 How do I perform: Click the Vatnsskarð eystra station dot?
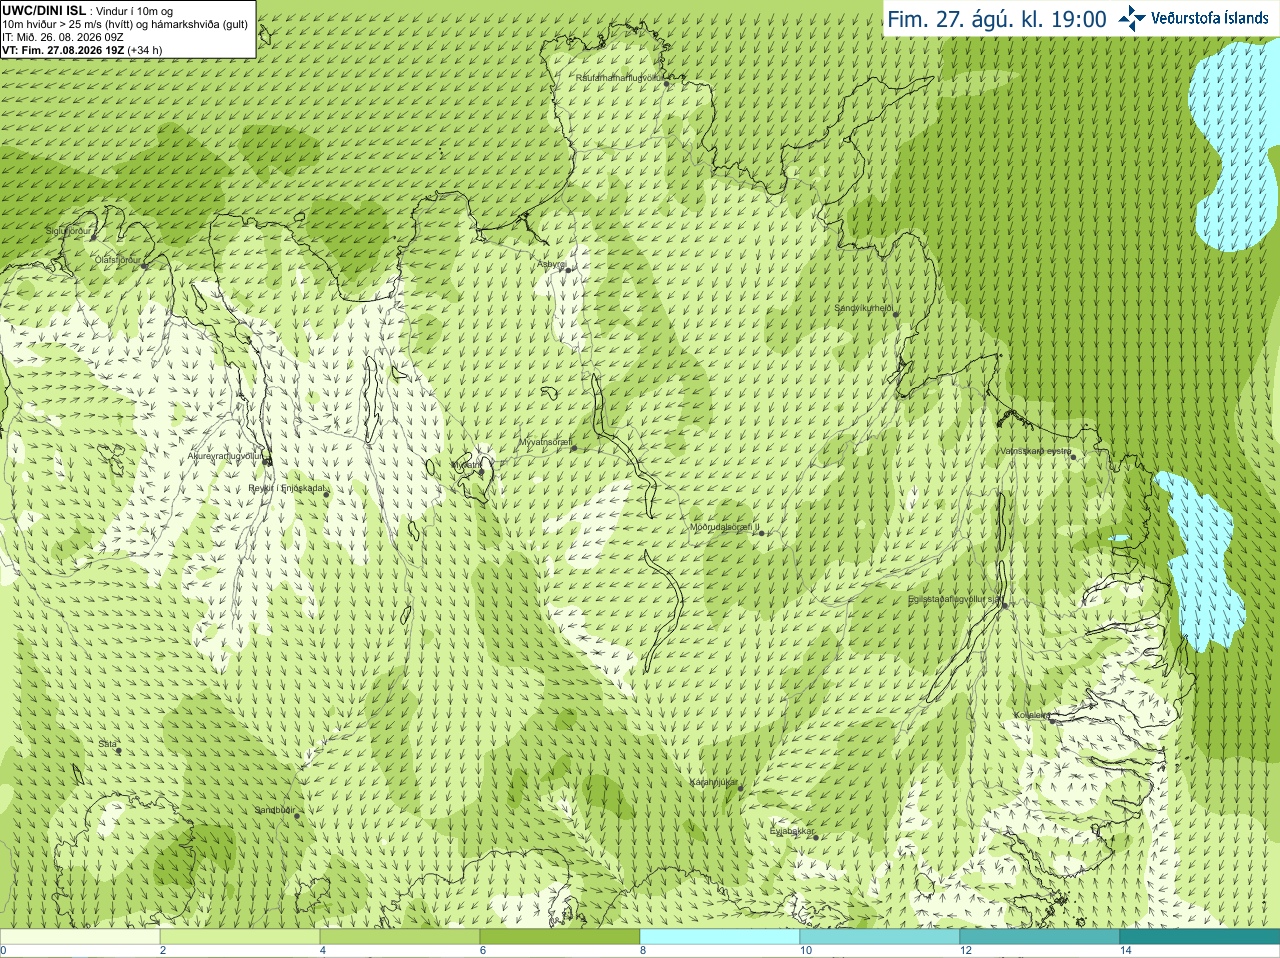coord(1072,457)
